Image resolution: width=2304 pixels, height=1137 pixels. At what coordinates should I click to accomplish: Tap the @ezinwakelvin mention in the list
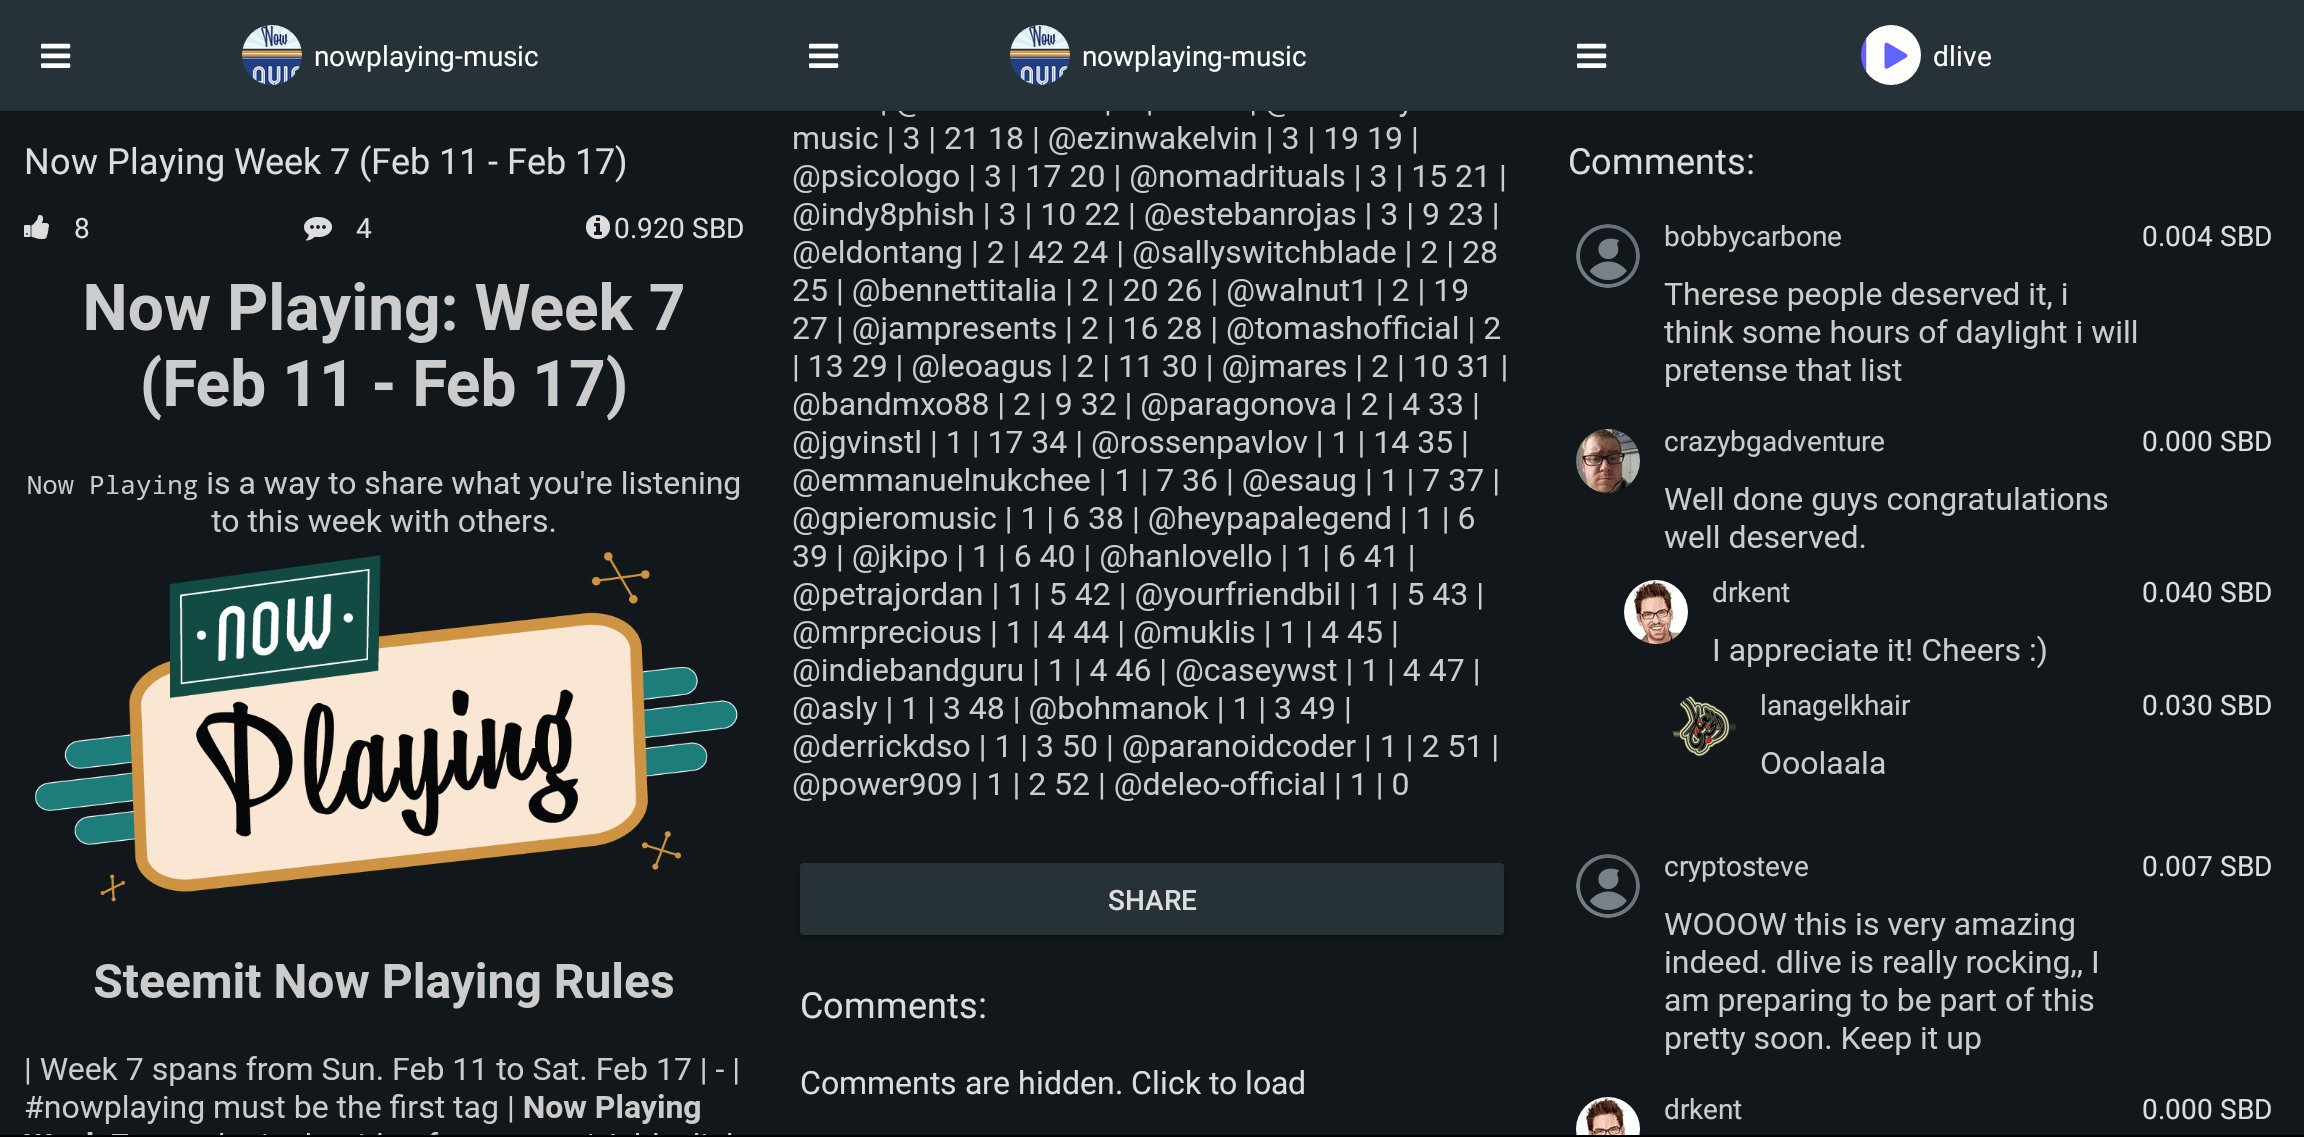pyautogui.click(x=1152, y=138)
